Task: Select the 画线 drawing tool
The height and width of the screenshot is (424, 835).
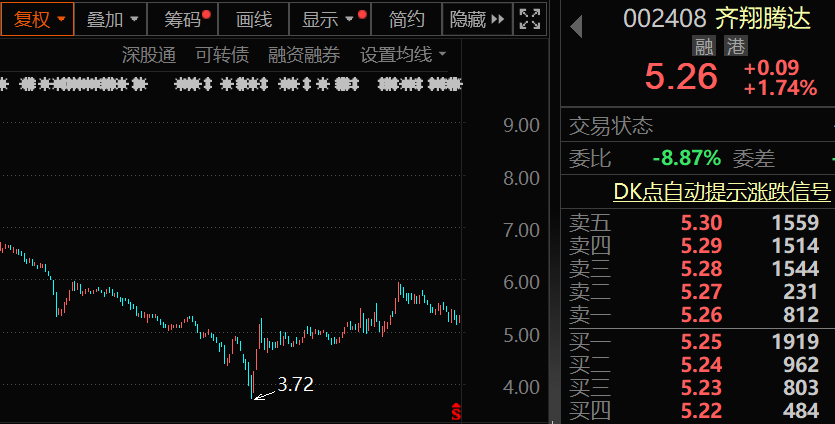Action: pos(253,19)
